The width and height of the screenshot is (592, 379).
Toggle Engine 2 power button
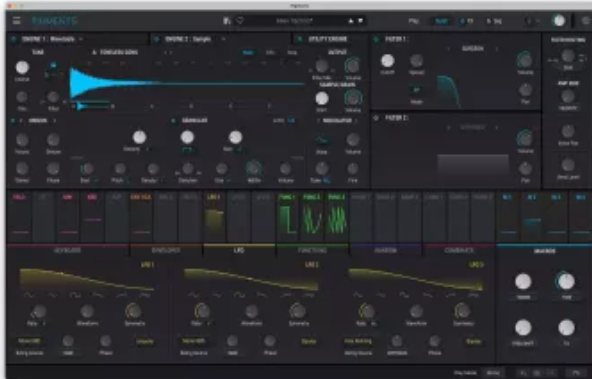pos(157,39)
